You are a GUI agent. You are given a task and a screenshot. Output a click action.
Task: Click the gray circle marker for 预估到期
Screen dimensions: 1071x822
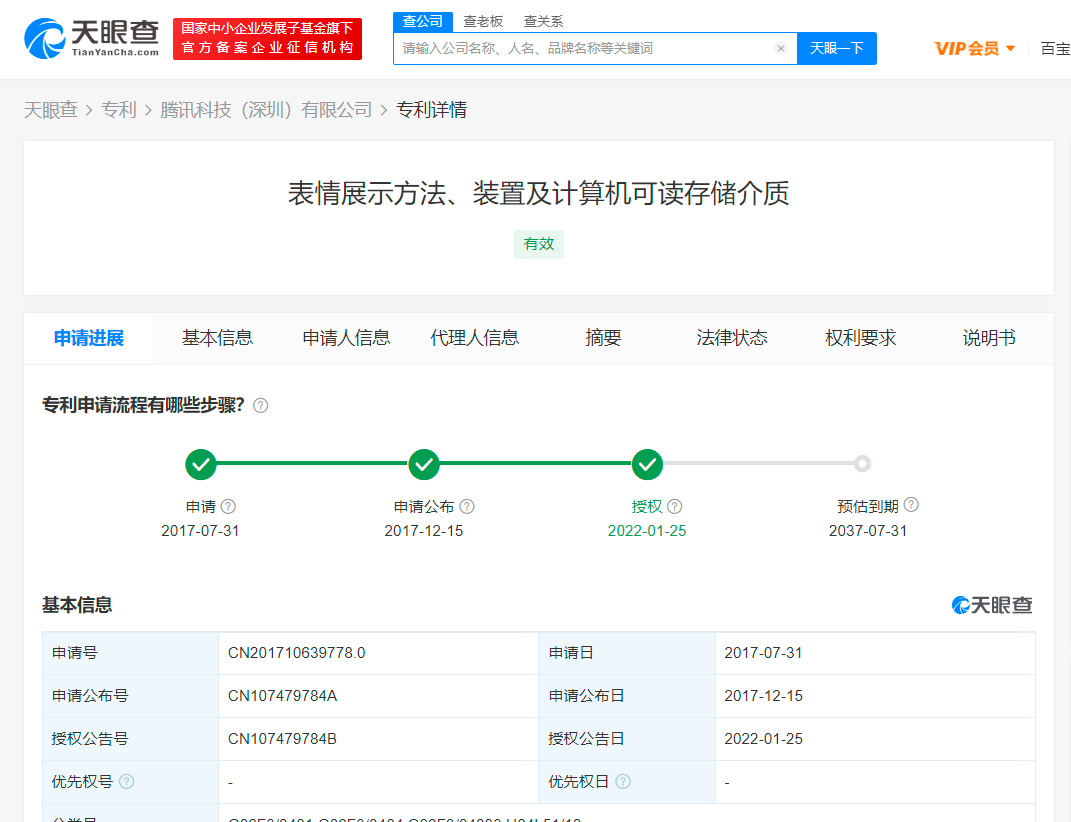pos(863,464)
